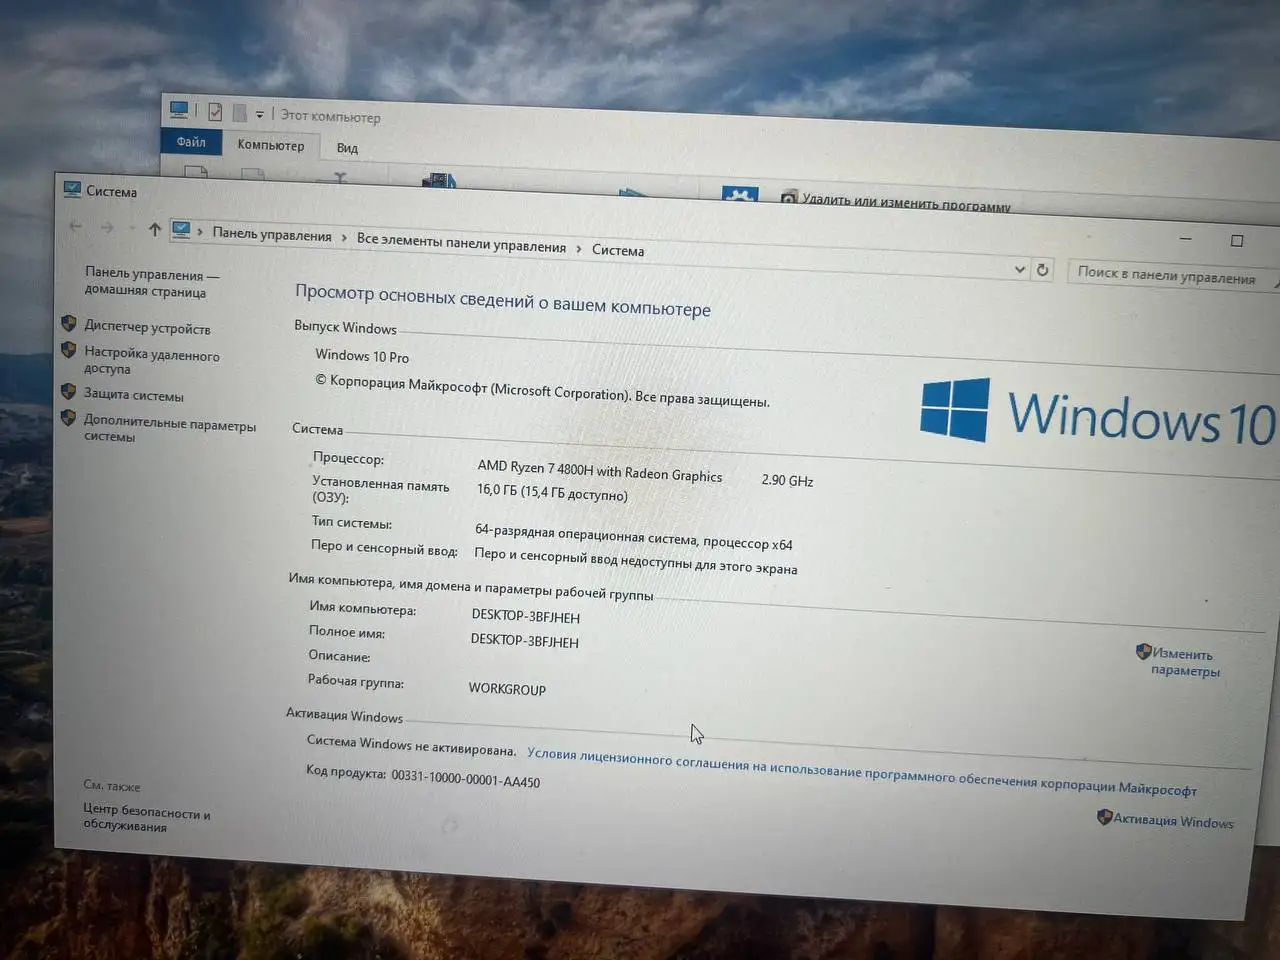Expand the chevron before Система breadcrumb
1280x960 pixels.
[x=579, y=248]
